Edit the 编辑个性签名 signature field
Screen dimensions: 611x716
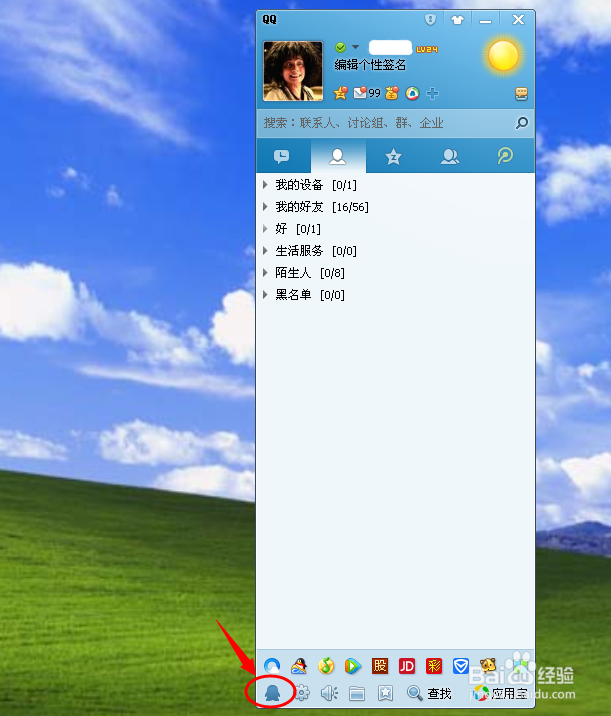pyautogui.click(x=370, y=65)
